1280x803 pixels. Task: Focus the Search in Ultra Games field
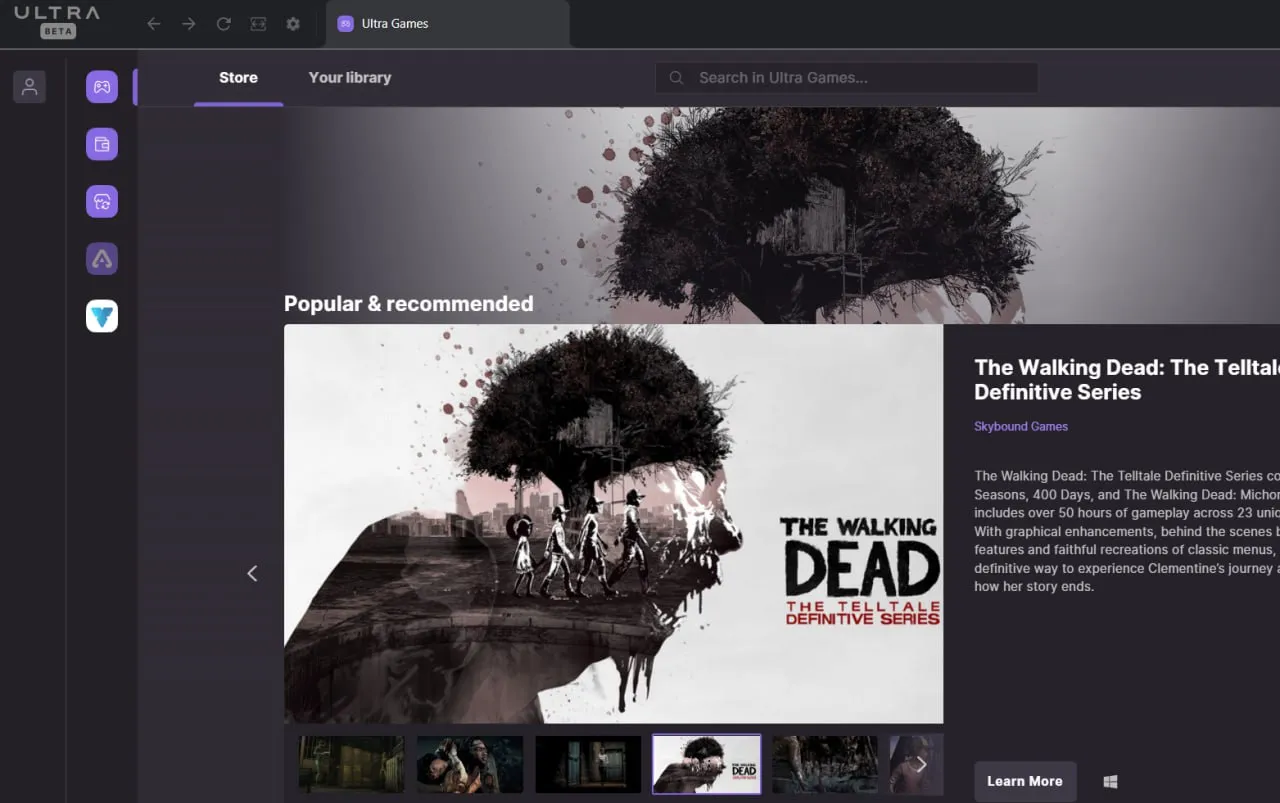(x=846, y=78)
